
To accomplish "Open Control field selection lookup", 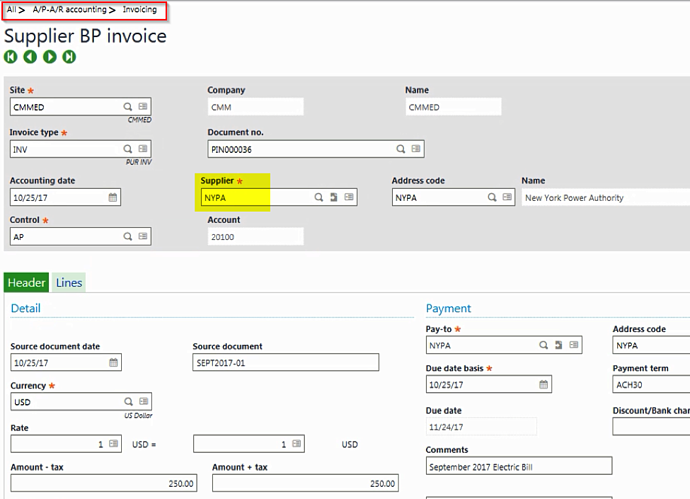I will 128,237.
